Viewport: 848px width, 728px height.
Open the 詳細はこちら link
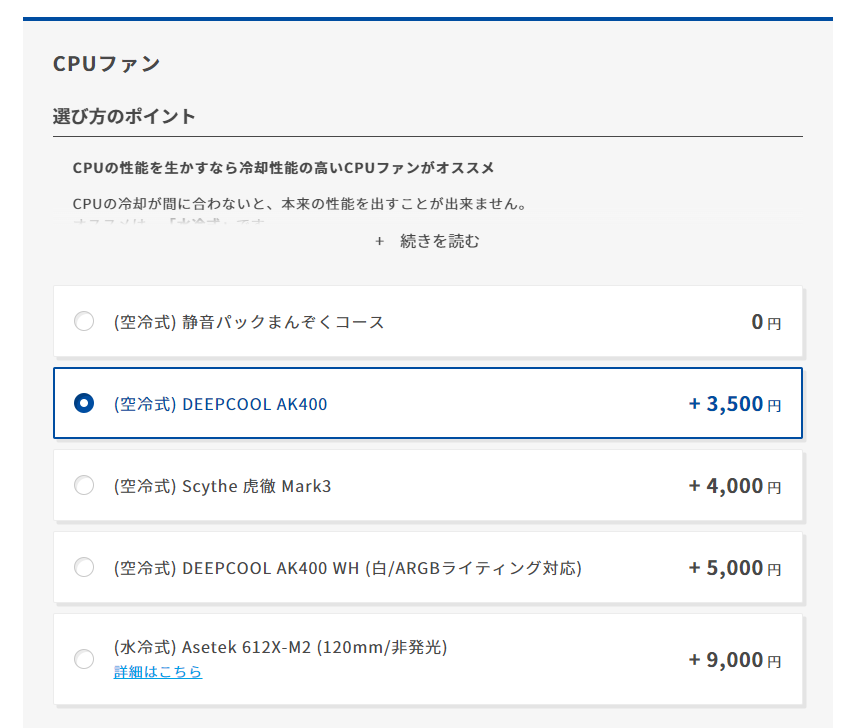(158, 672)
